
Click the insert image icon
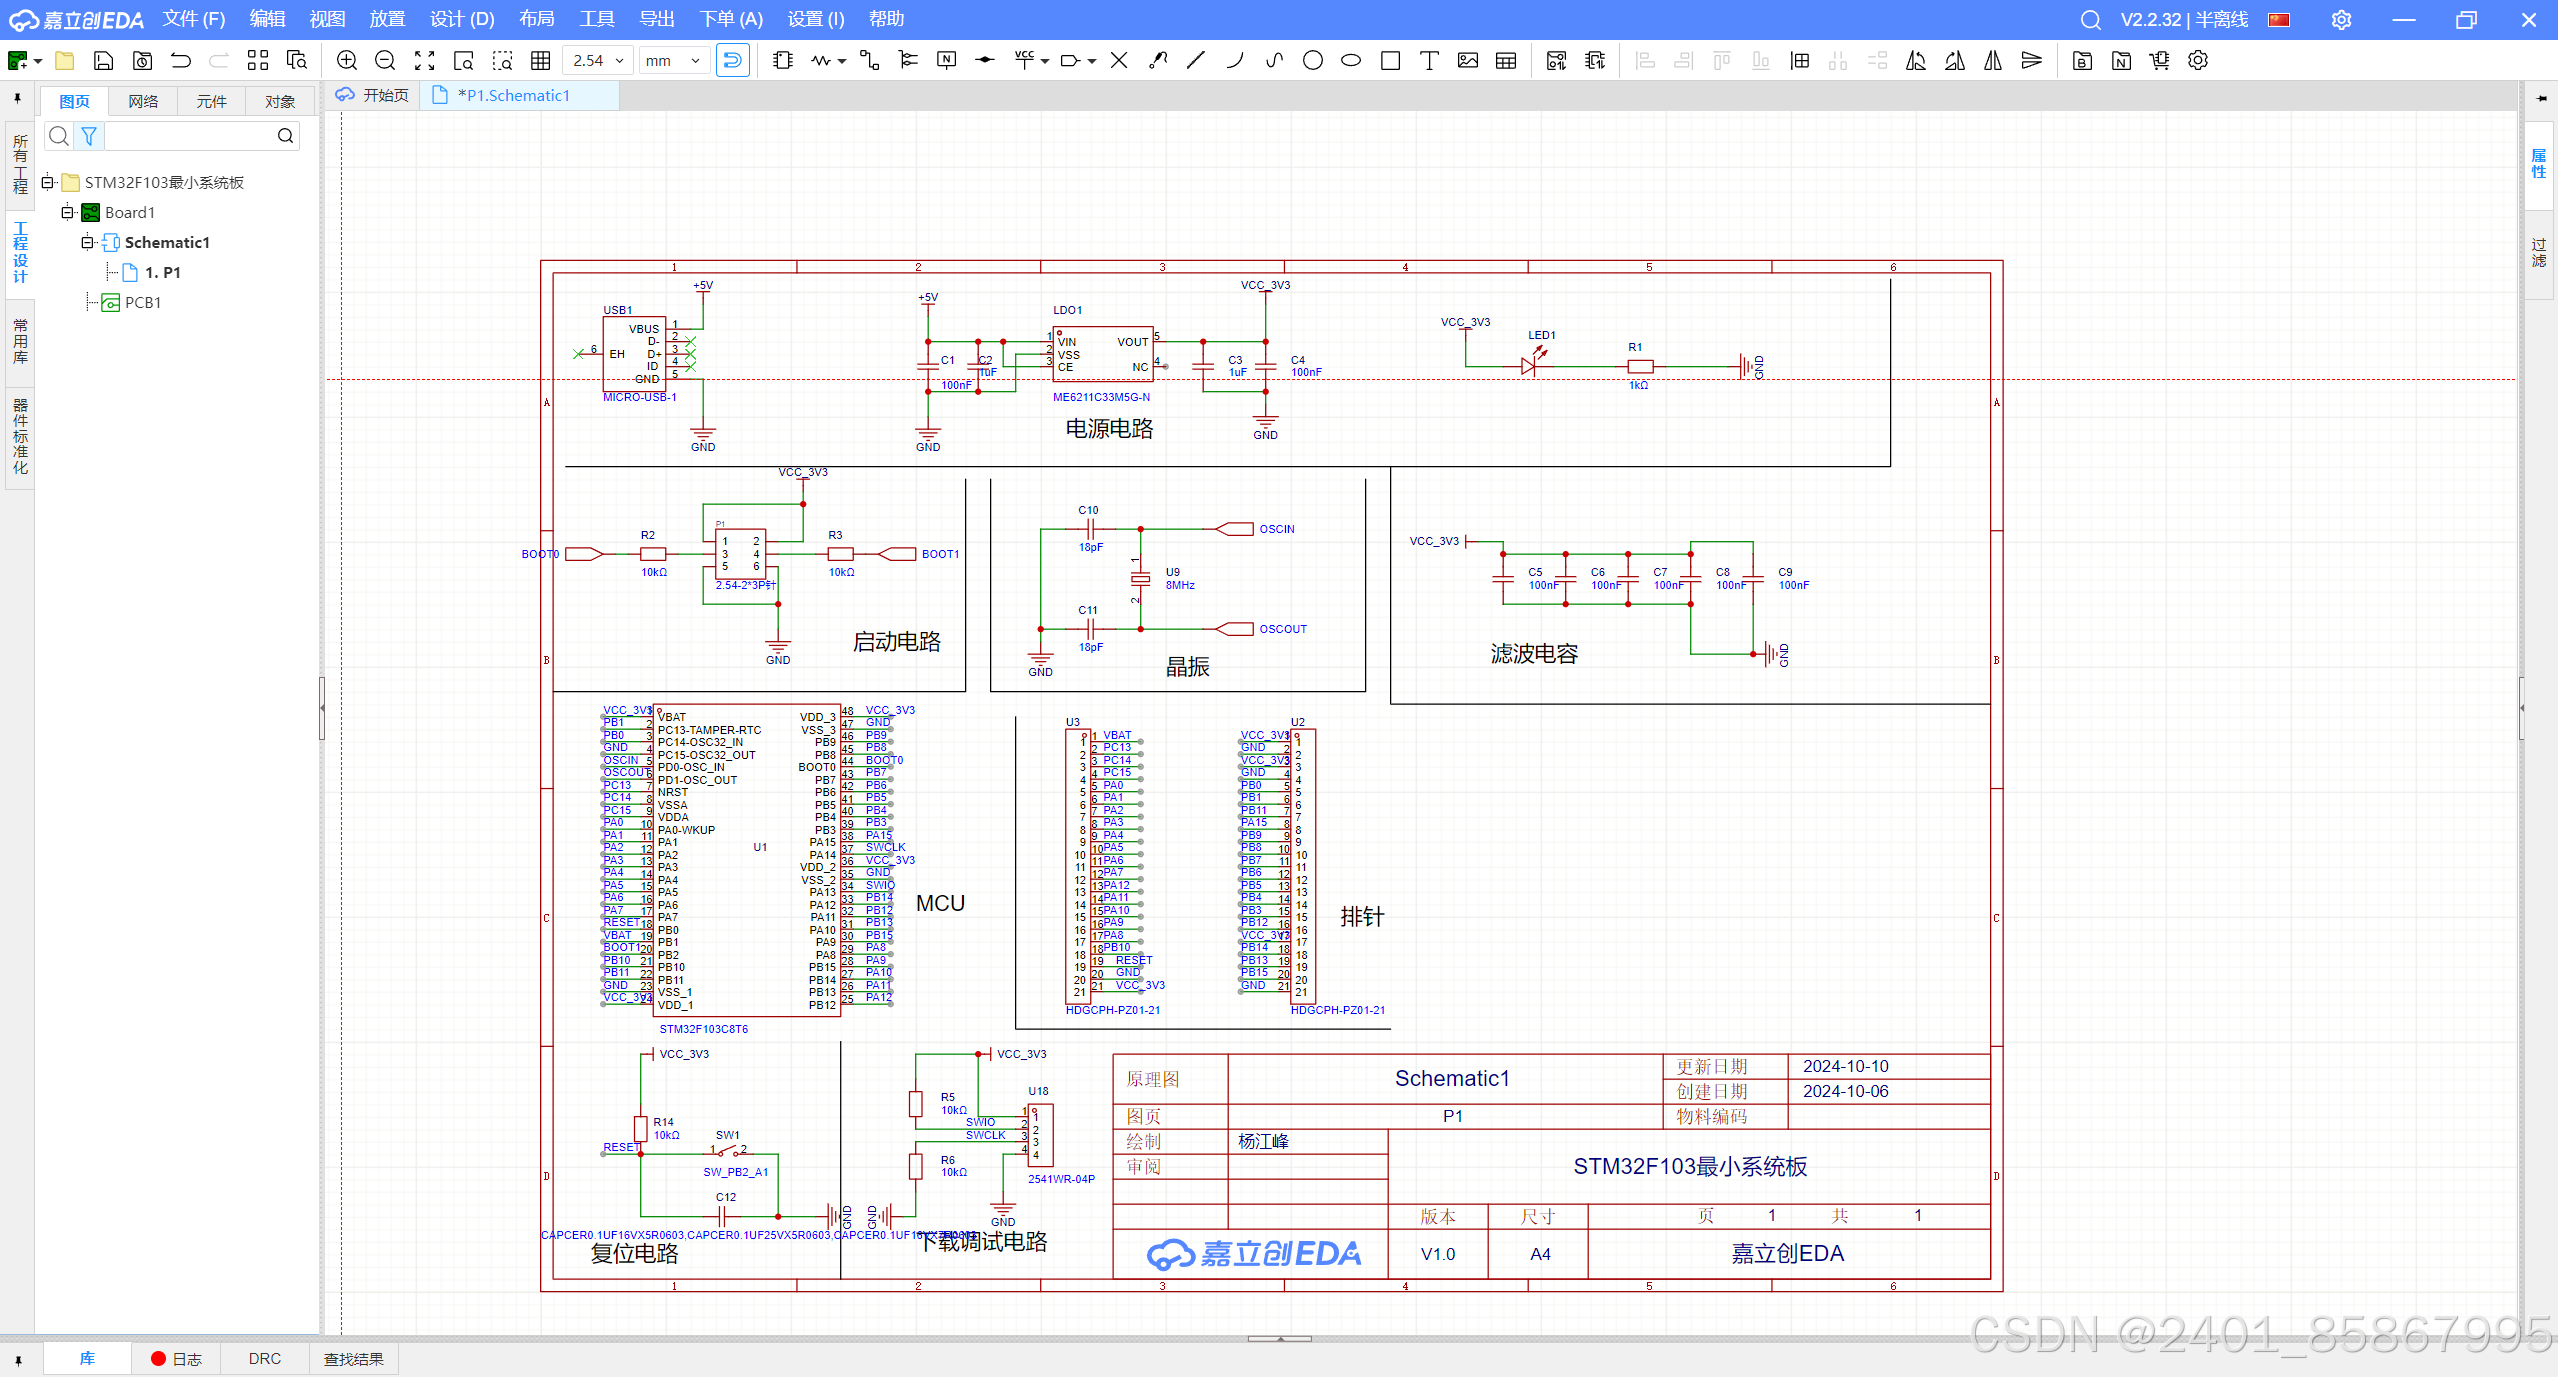tap(1467, 61)
